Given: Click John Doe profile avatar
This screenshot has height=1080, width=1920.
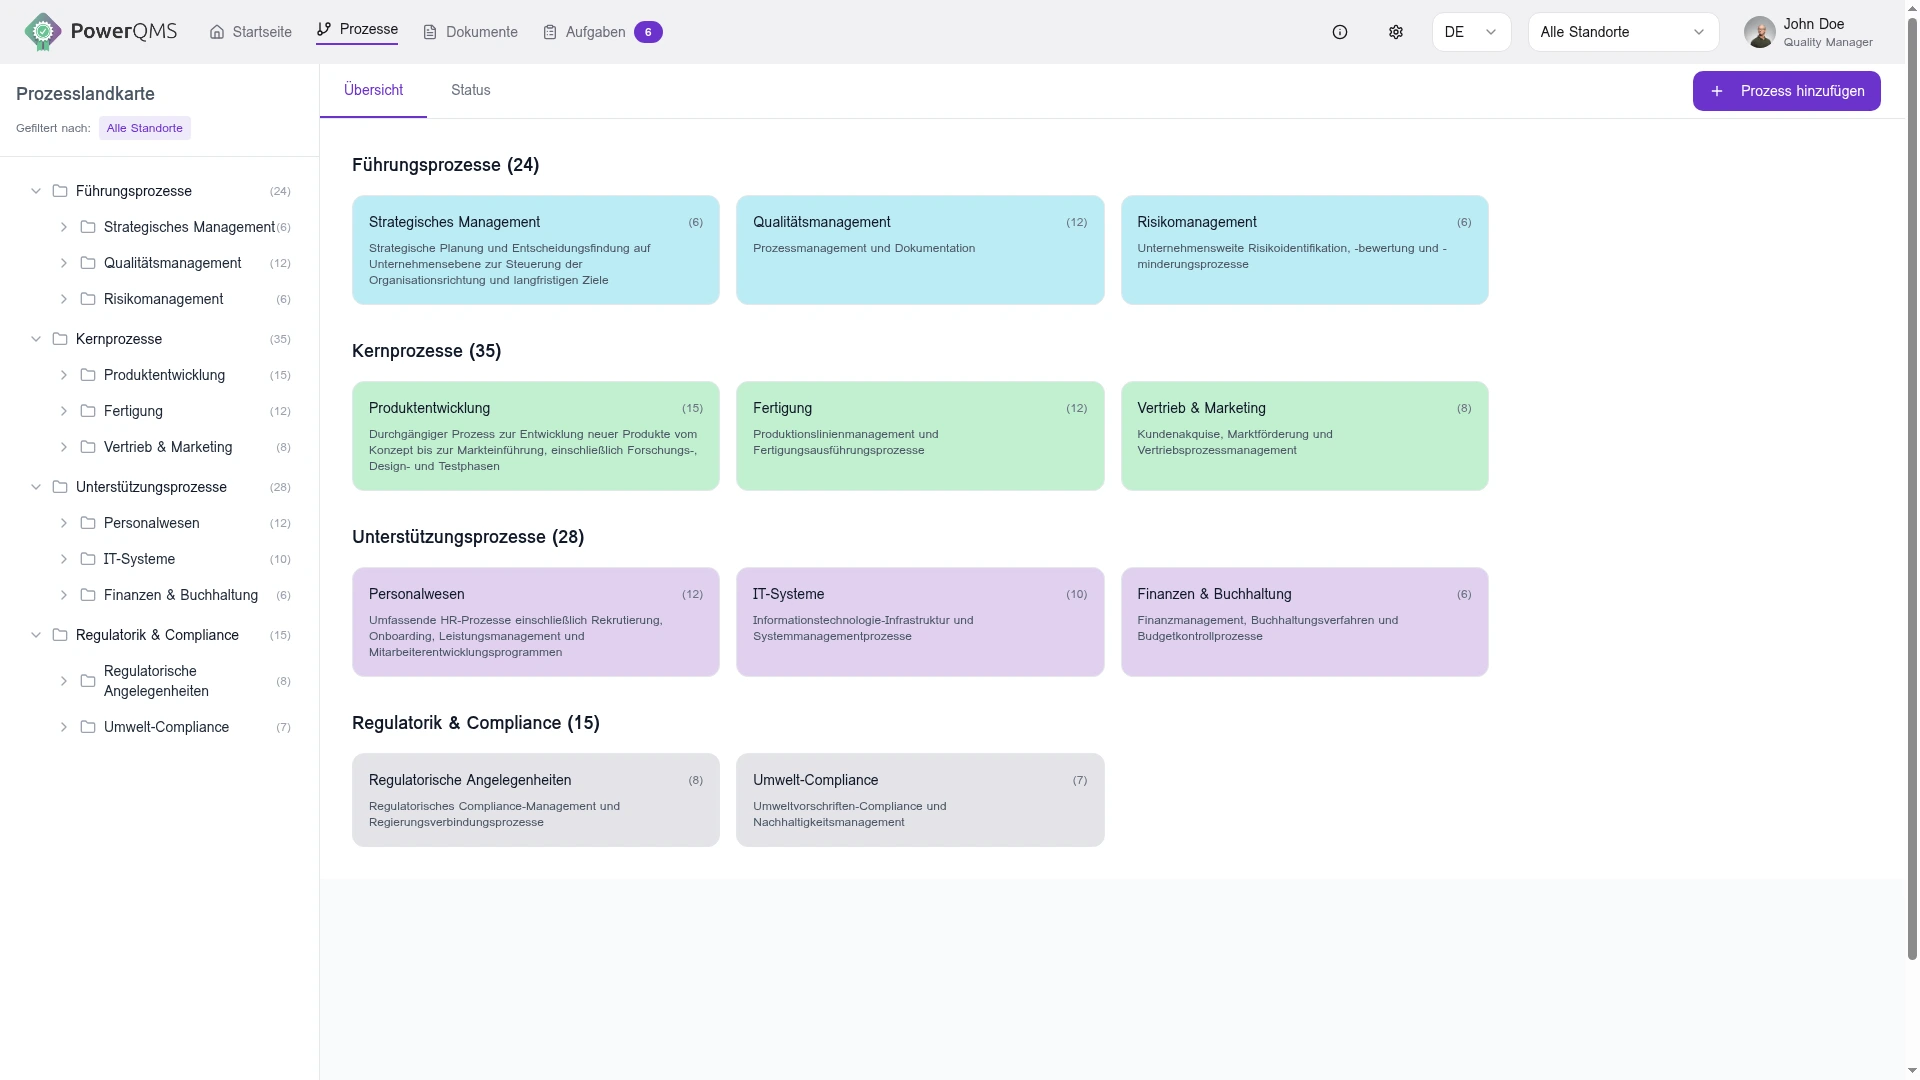Looking at the screenshot, I should click(1760, 32).
